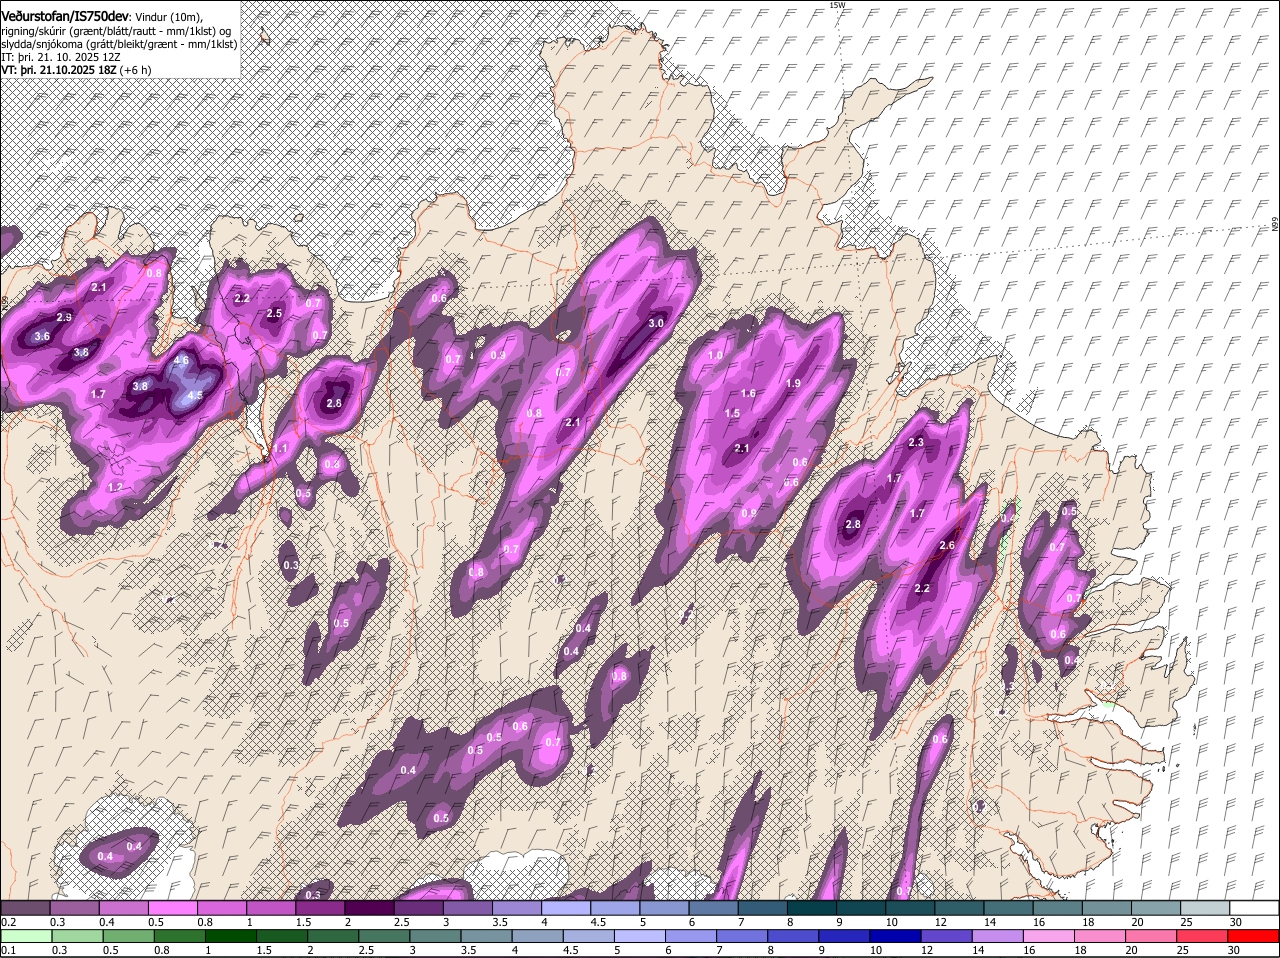1280x958 pixels.
Task: Pick lower legend dark green swatch between 1 and 1.5
Action: [x=230, y=936]
